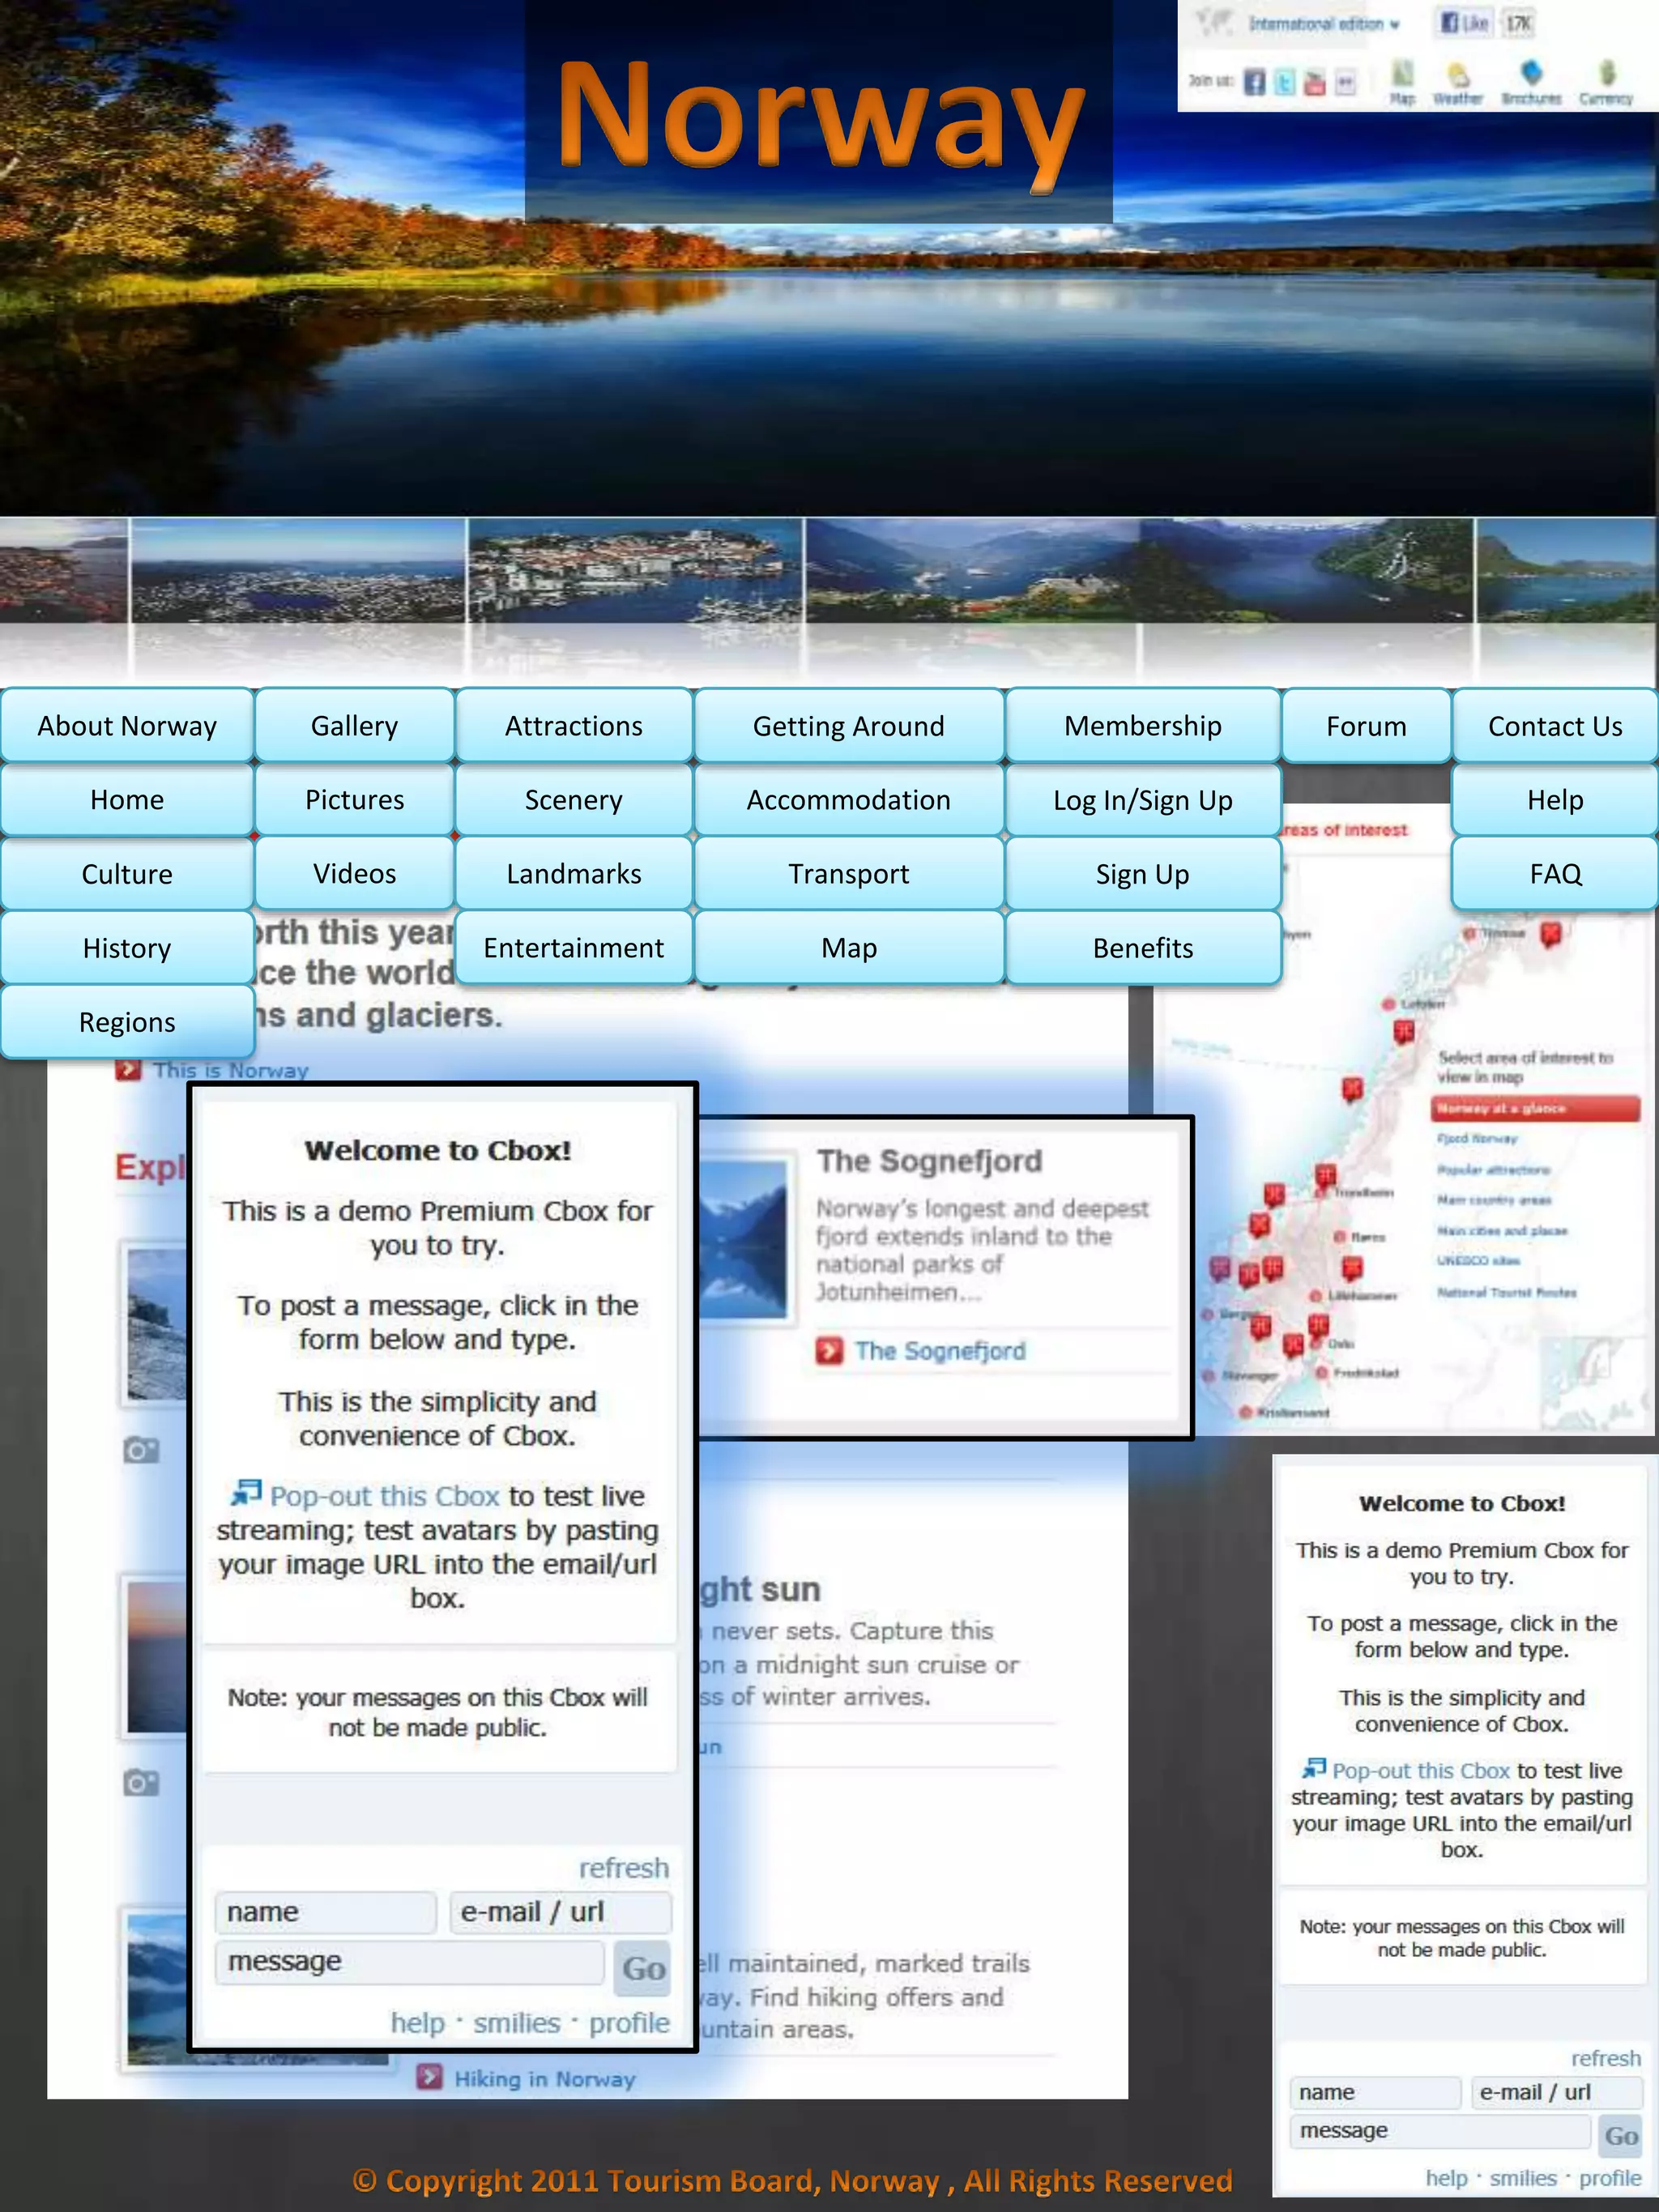
Task: Select Log In/Sign Up under Membership
Action: point(1142,800)
